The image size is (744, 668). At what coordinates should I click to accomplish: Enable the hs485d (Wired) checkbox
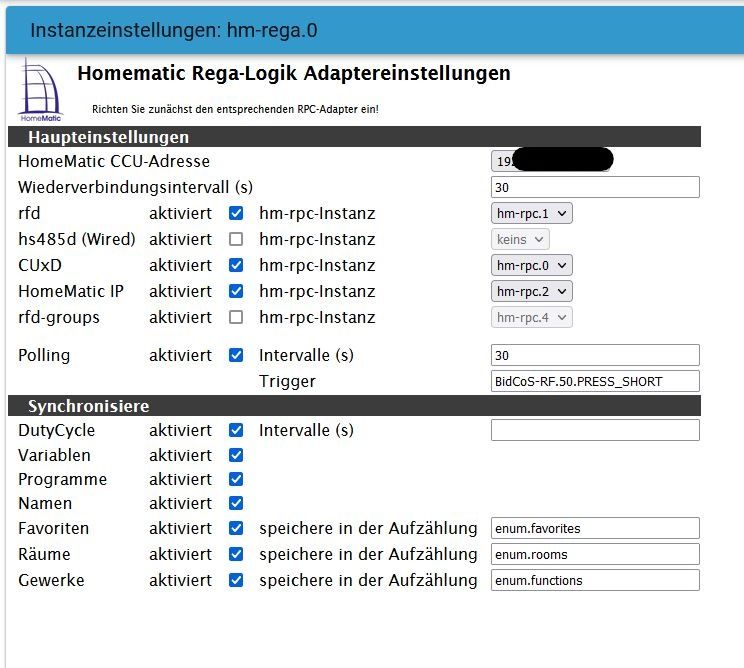point(236,239)
